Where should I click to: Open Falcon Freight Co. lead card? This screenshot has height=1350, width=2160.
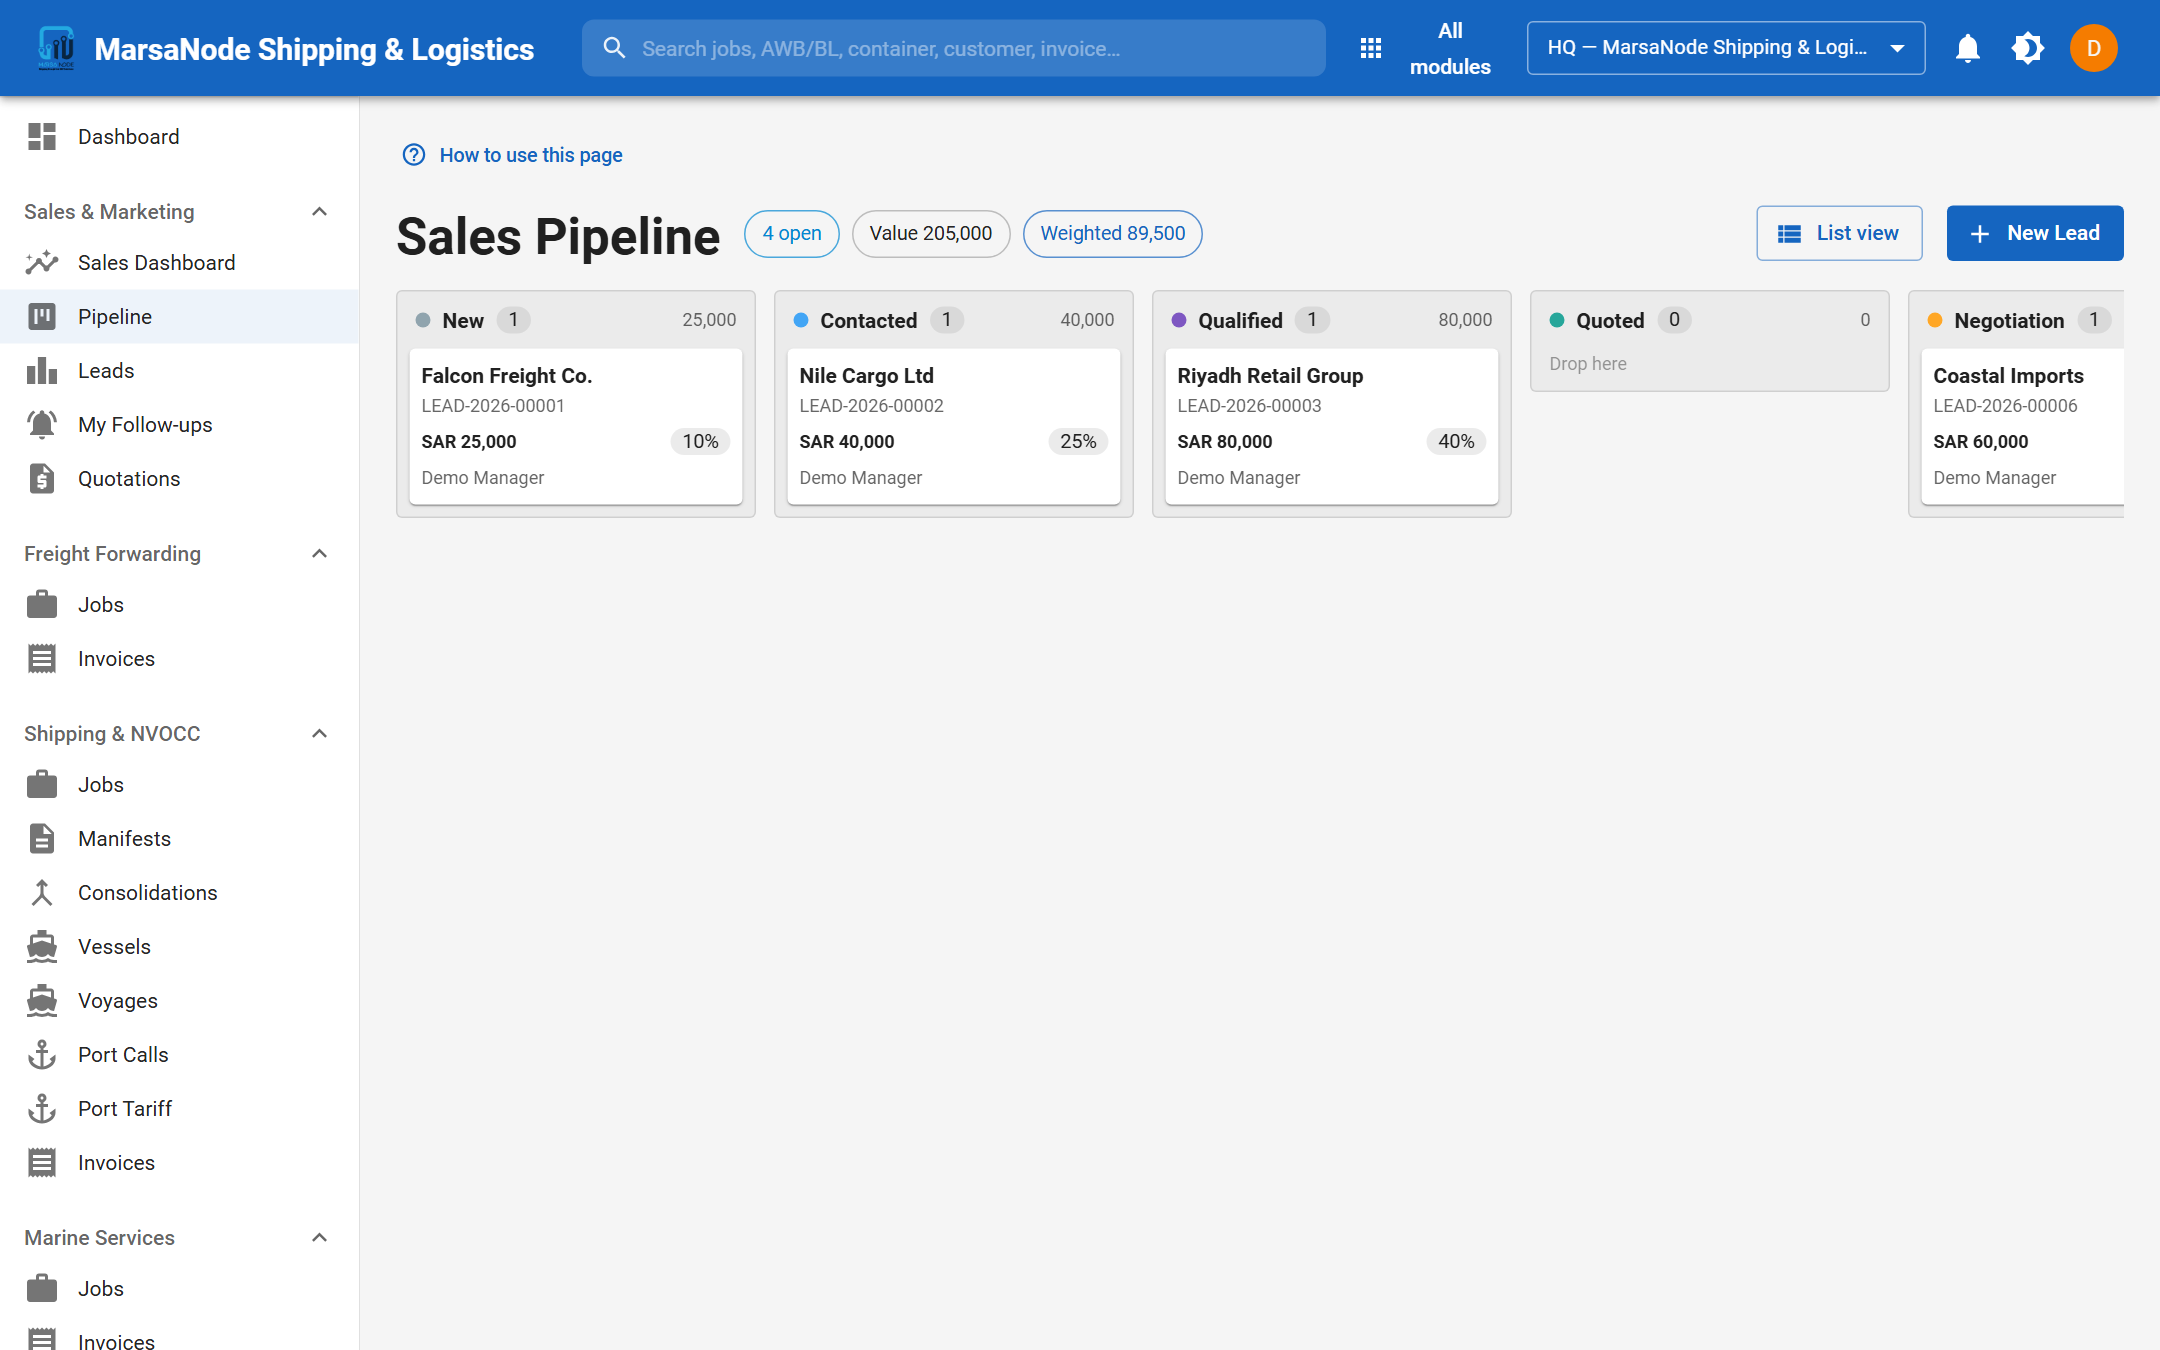[576, 427]
